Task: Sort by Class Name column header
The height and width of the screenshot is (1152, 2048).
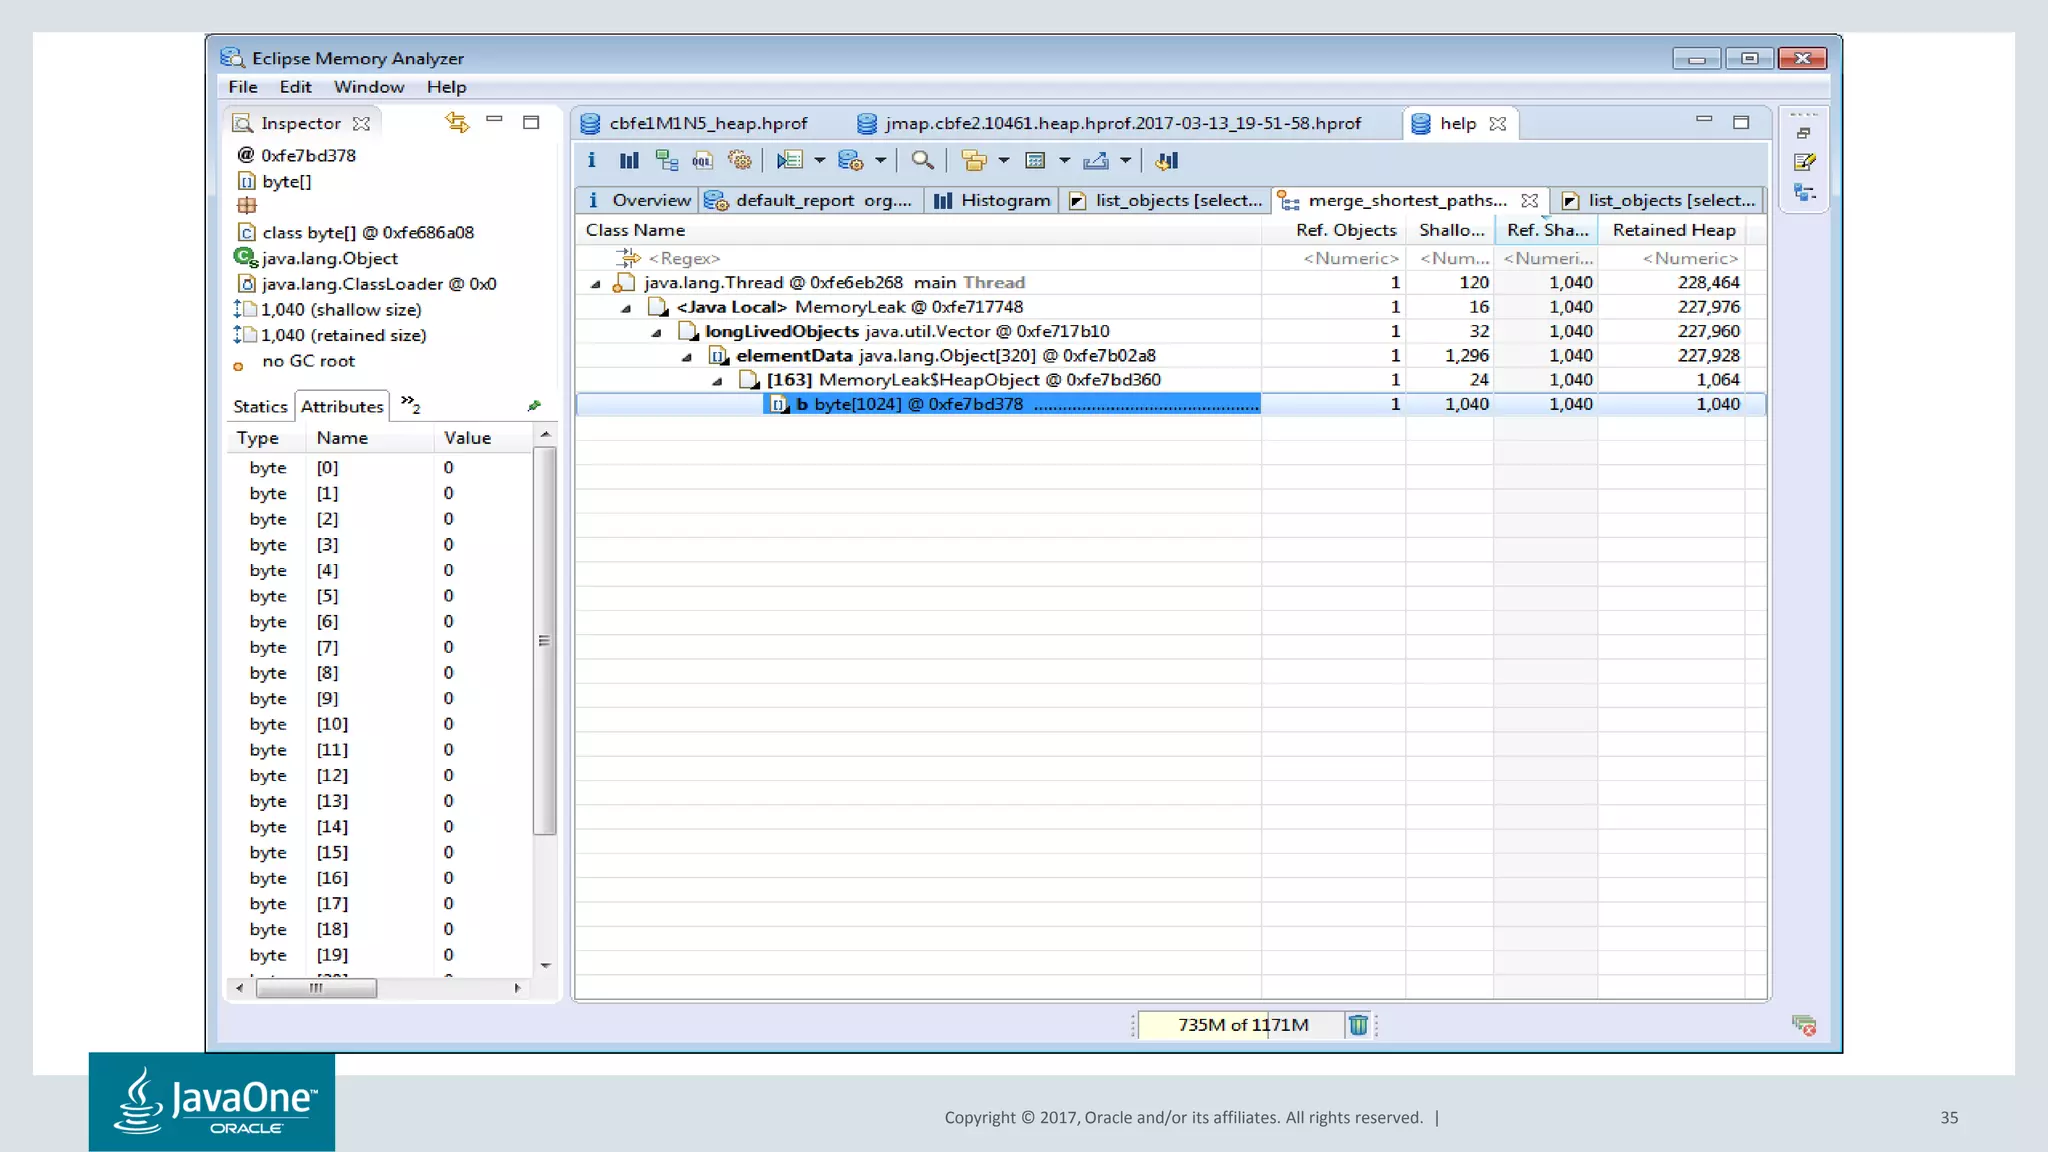Action: click(918, 230)
